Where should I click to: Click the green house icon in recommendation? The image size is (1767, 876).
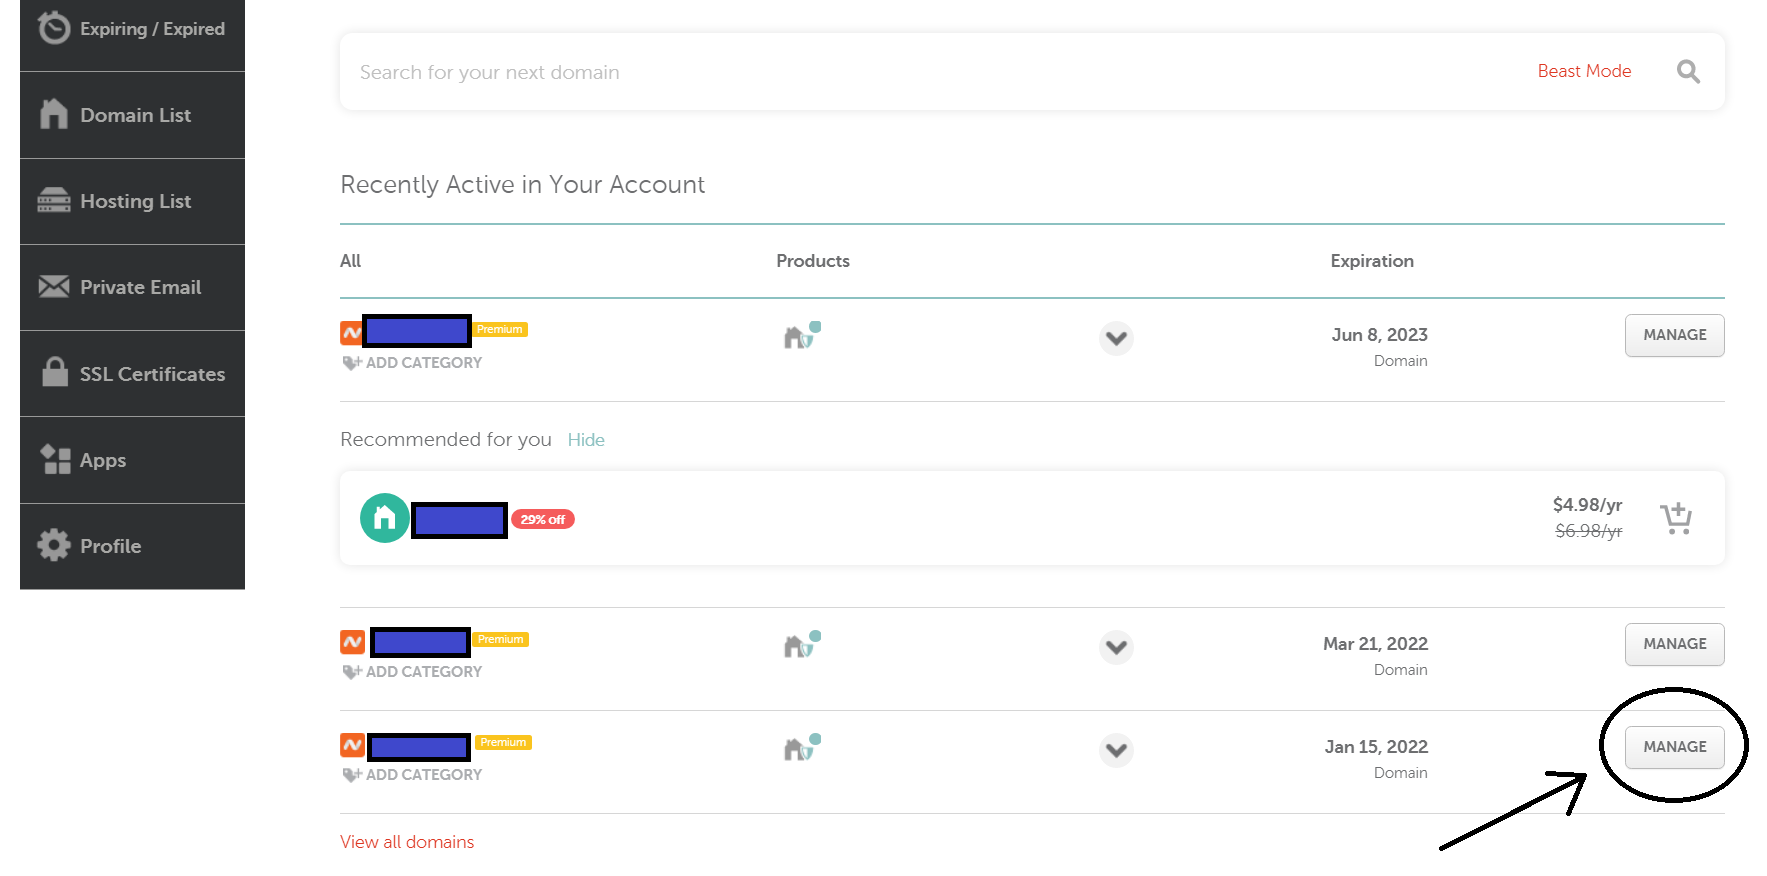pos(384,518)
